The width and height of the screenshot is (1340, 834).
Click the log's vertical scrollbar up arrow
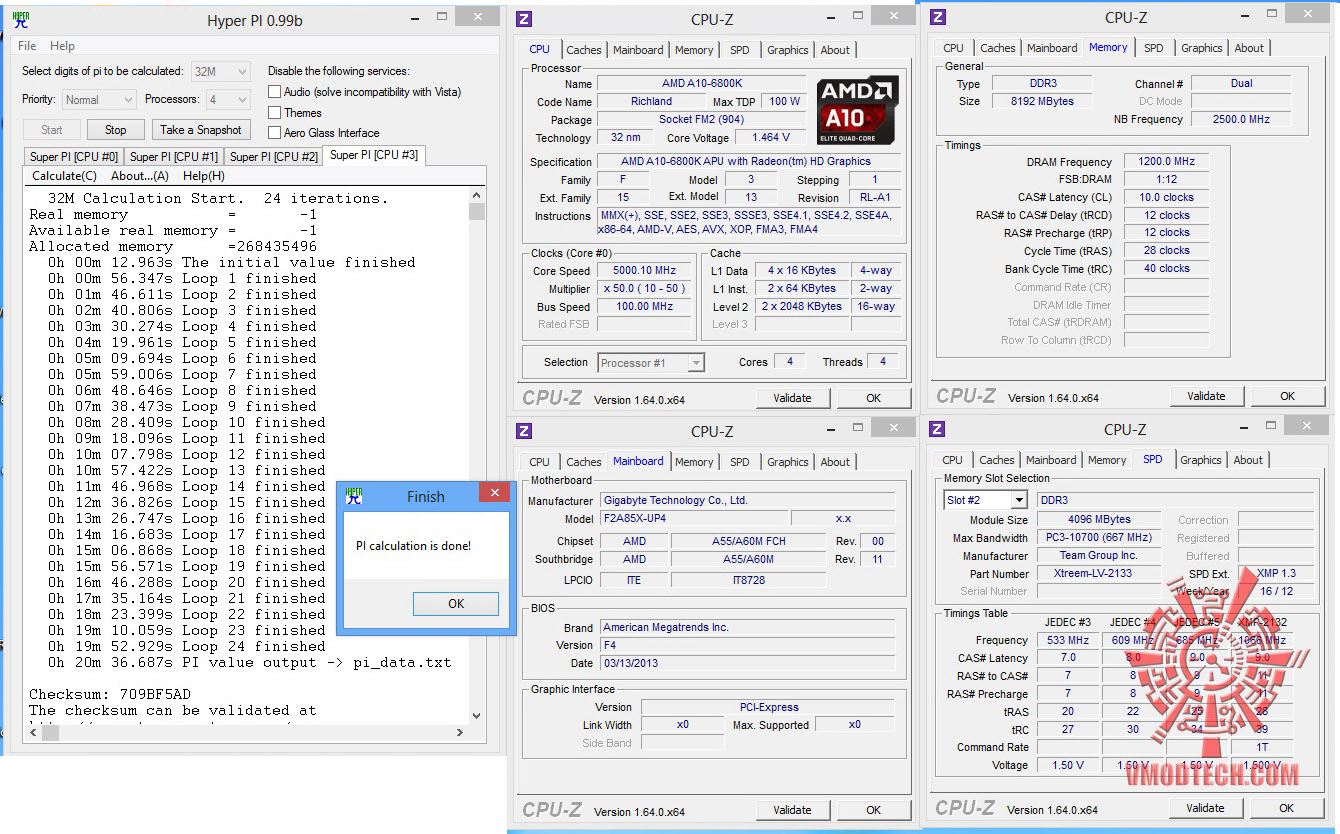click(x=477, y=196)
